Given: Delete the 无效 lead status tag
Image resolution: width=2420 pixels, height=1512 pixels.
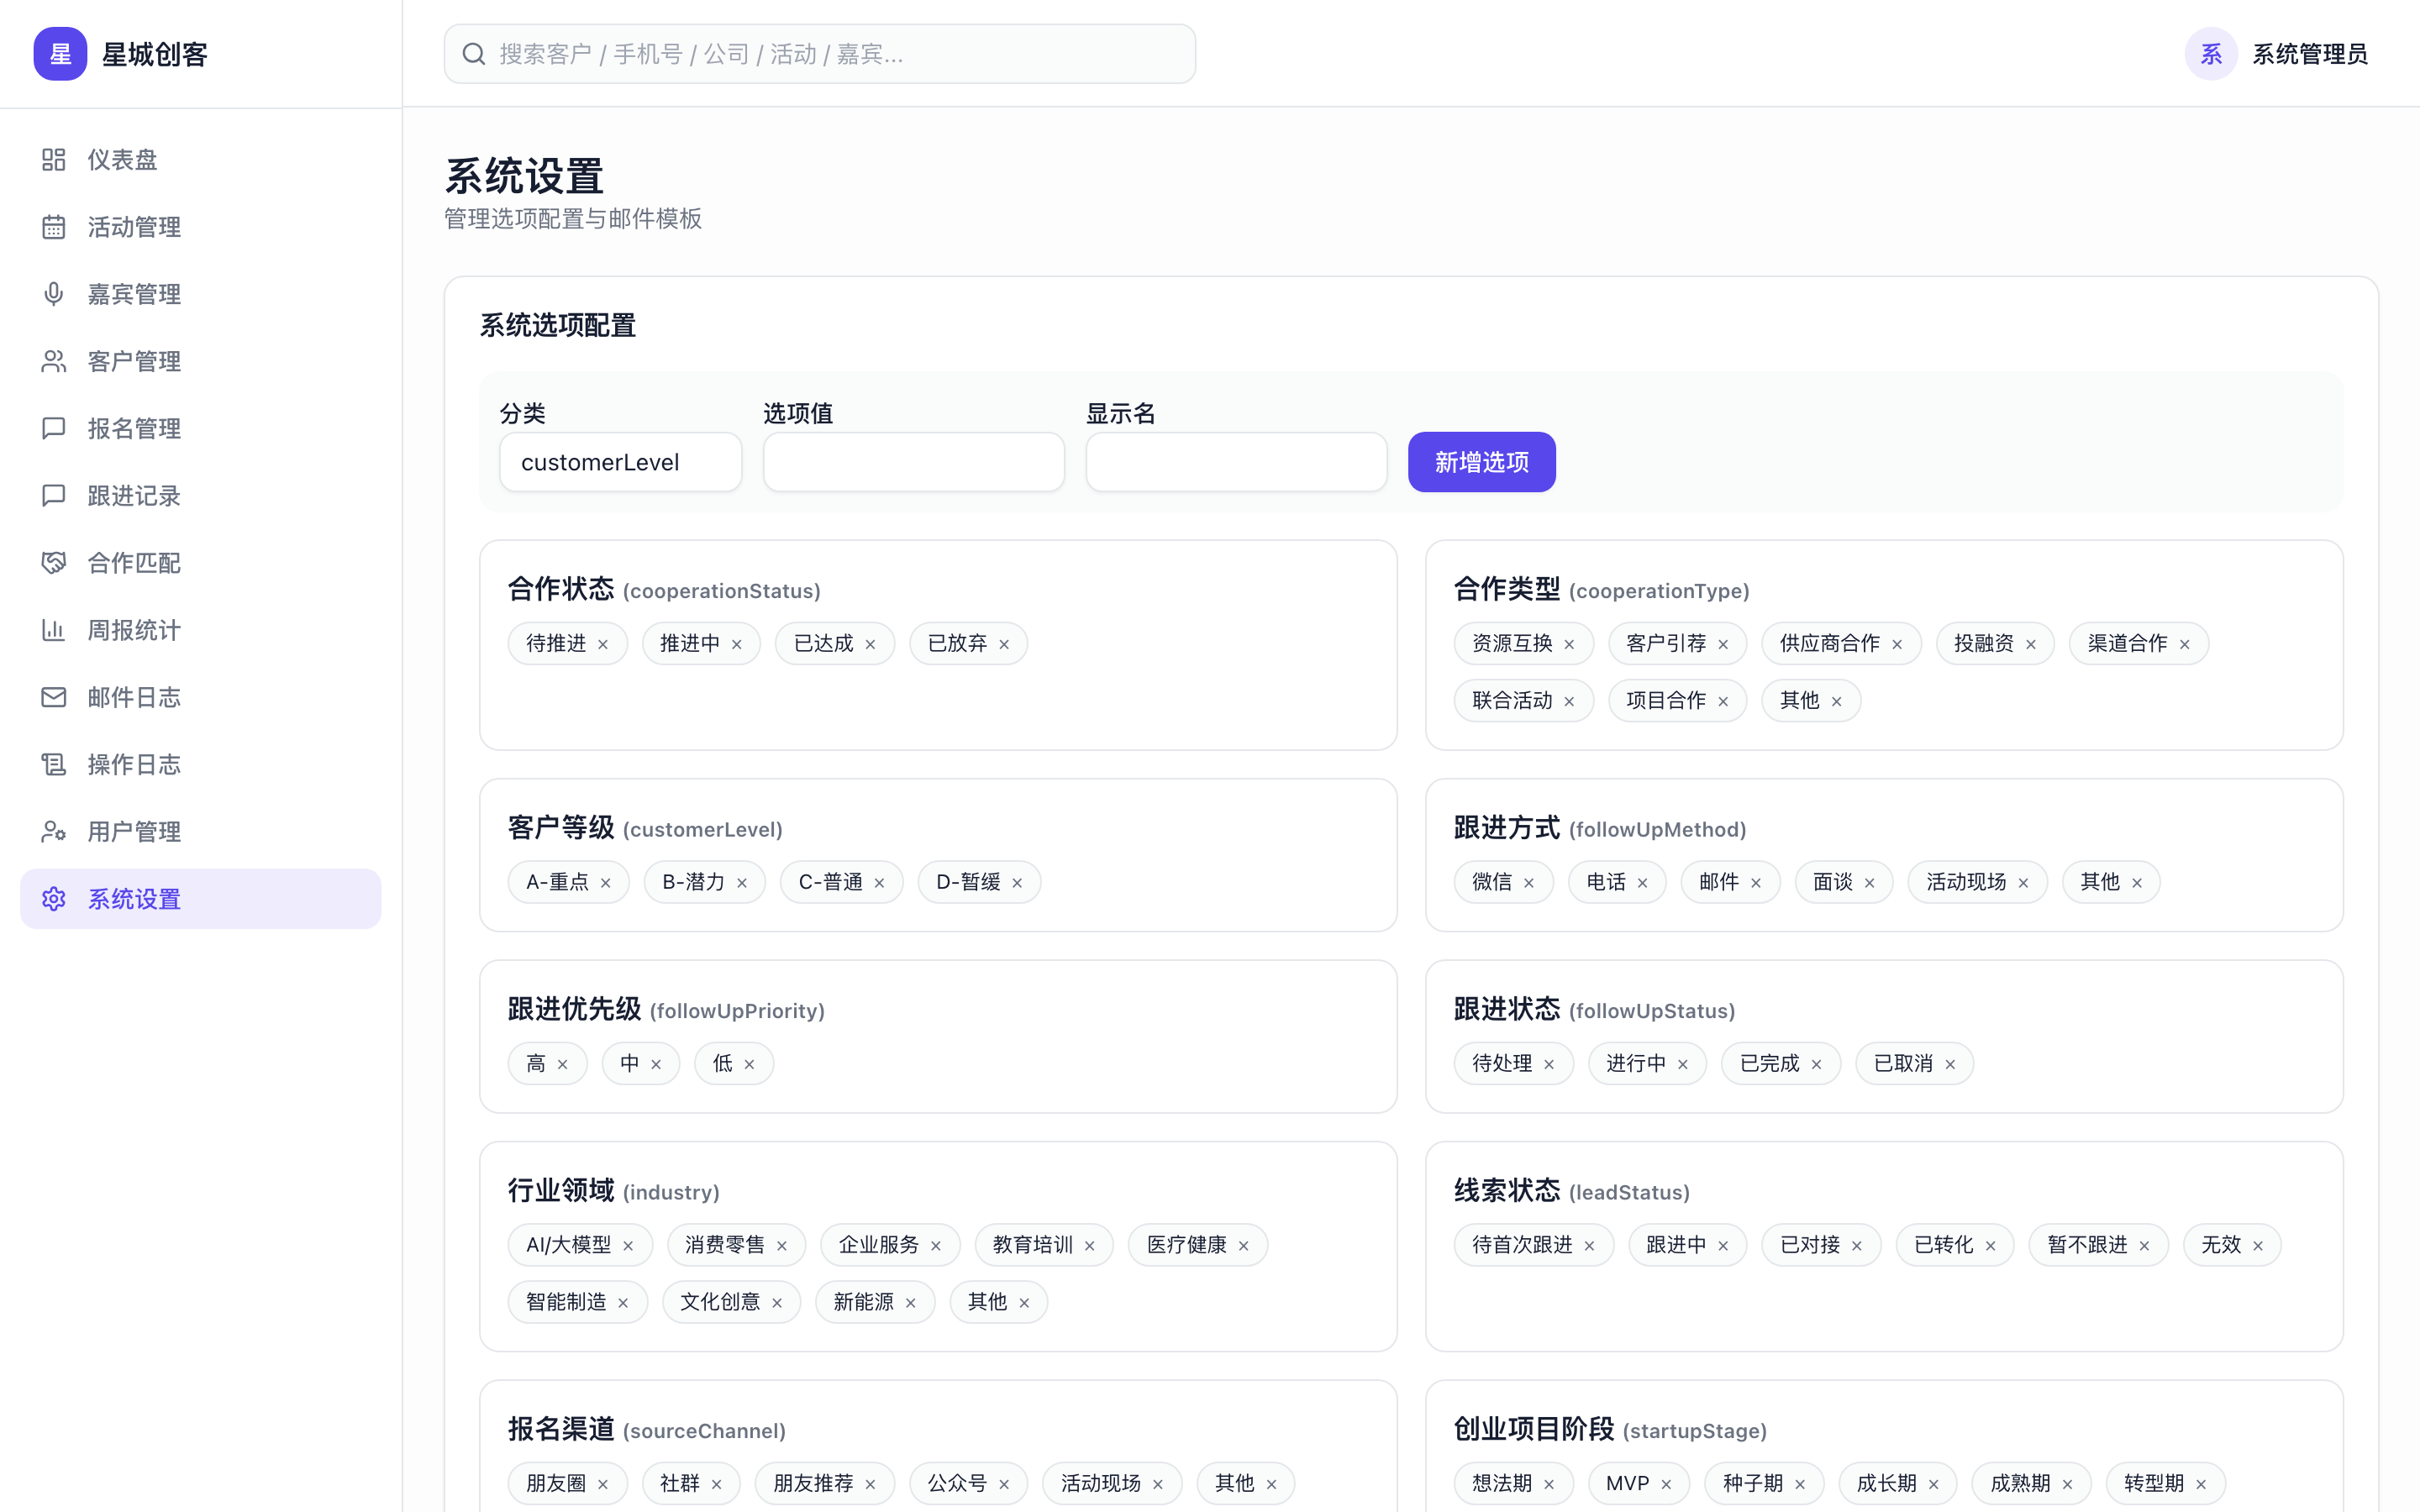Looking at the screenshot, I should coord(2258,1246).
